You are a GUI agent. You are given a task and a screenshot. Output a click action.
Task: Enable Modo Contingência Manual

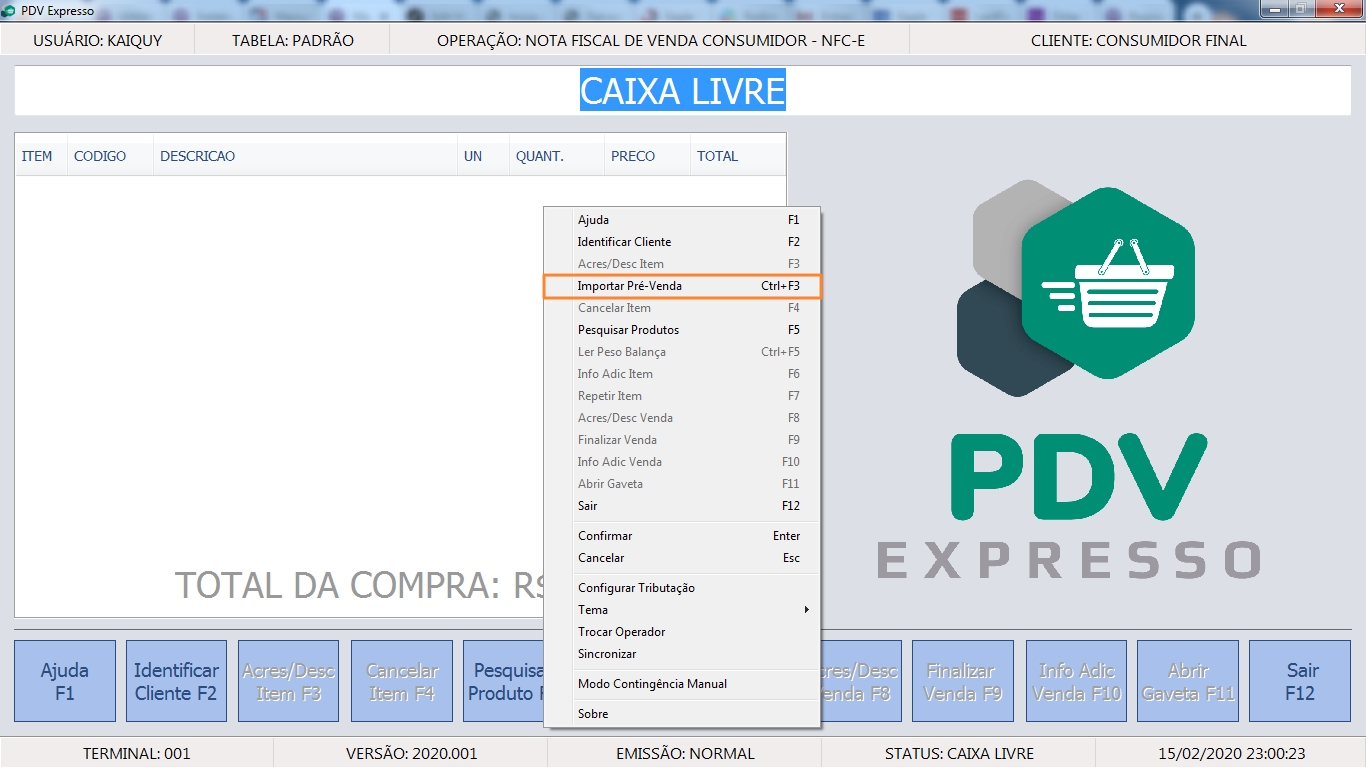click(681, 684)
